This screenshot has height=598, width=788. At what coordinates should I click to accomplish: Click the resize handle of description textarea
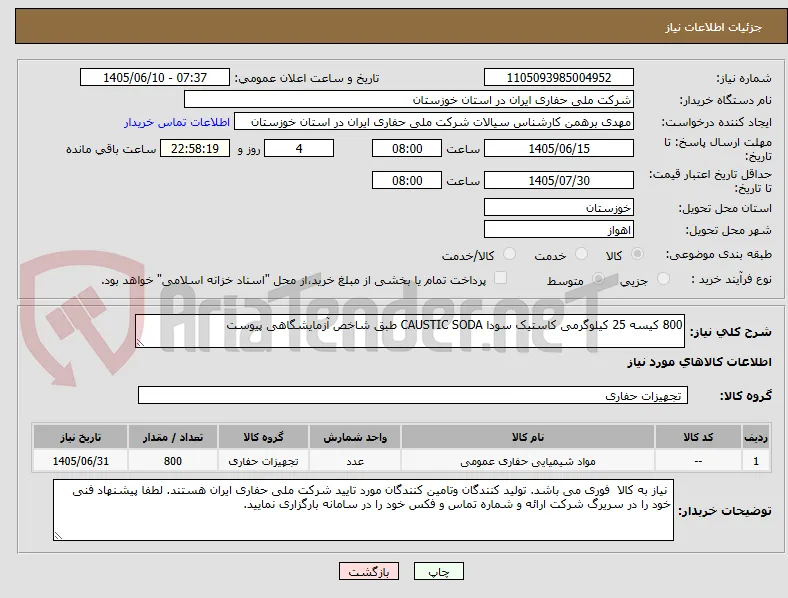pyautogui.click(x=140, y=343)
